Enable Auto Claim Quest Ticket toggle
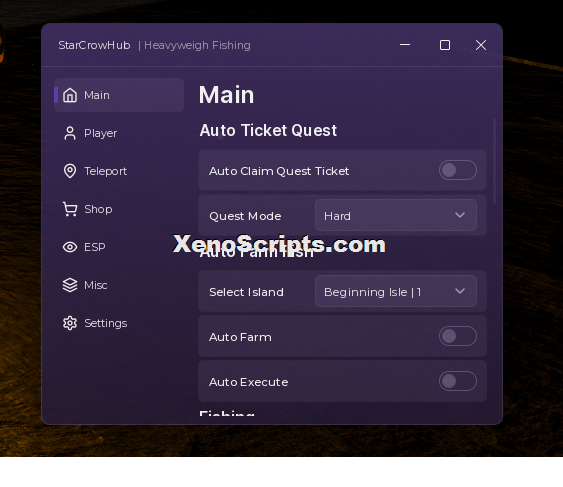The image size is (563, 487). tap(458, 170)
